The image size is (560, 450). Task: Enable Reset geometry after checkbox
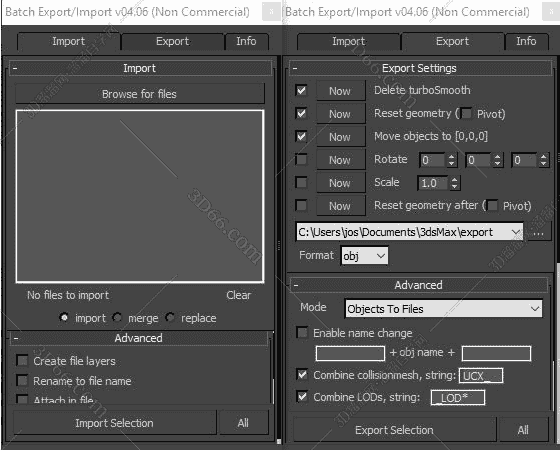(301, 205)
